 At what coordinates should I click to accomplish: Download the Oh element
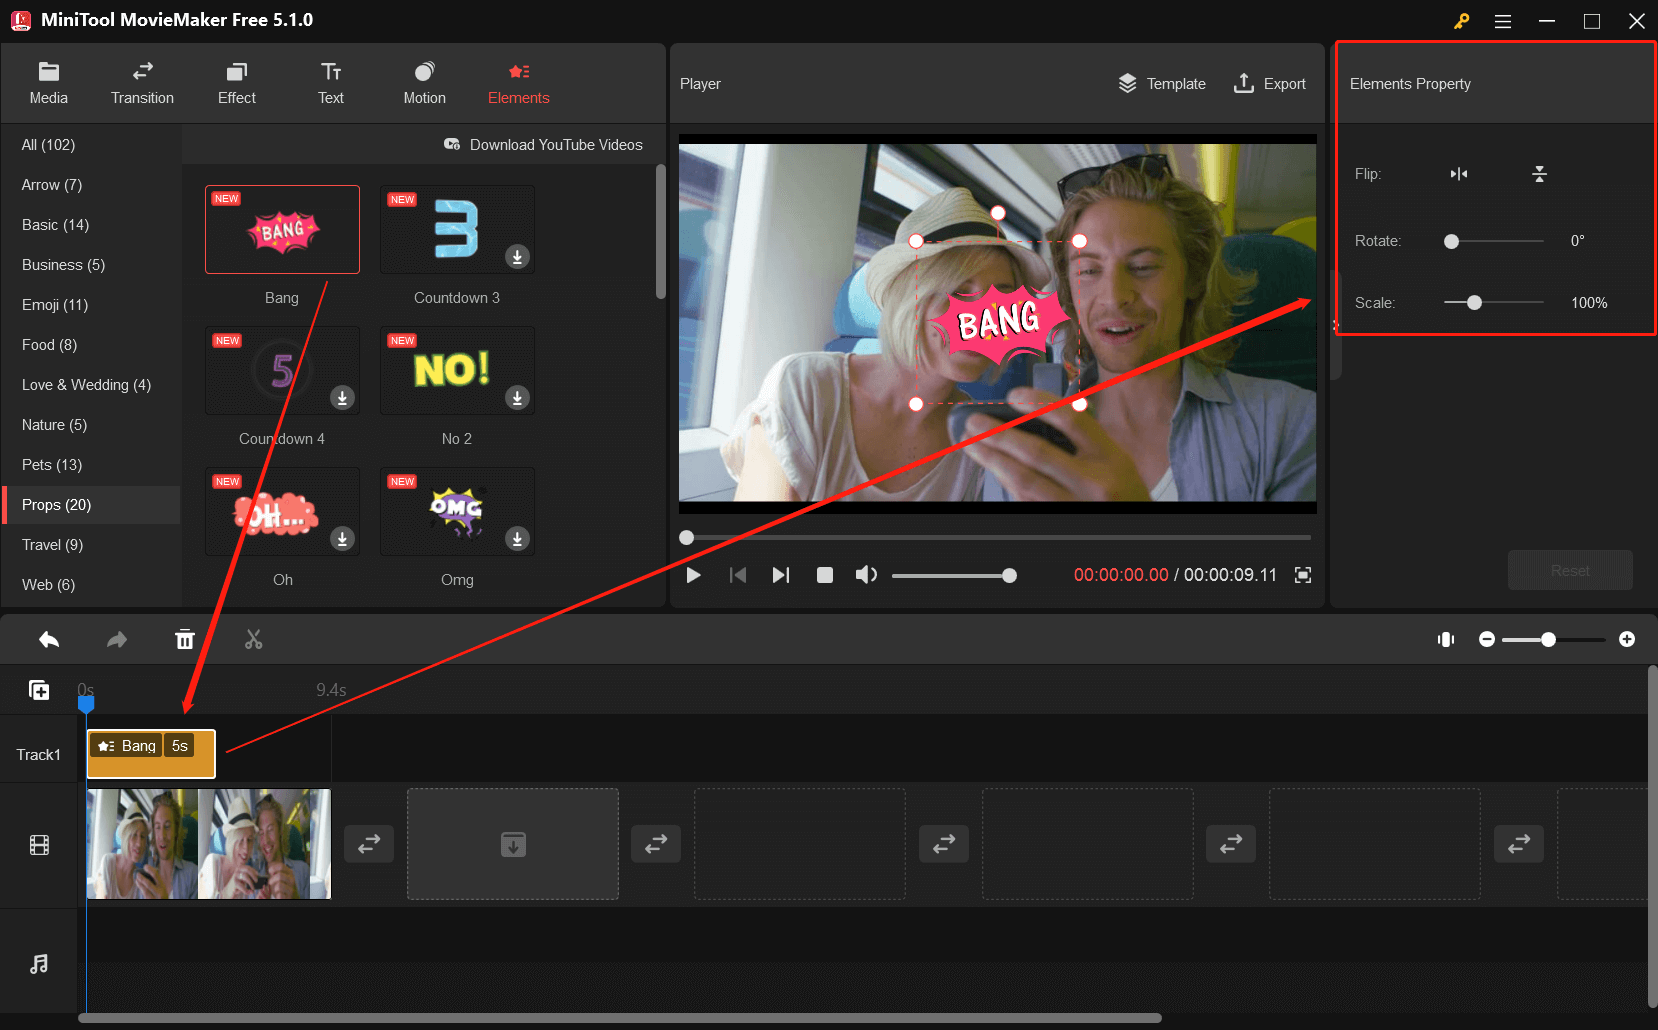click(x=342, y=539)
